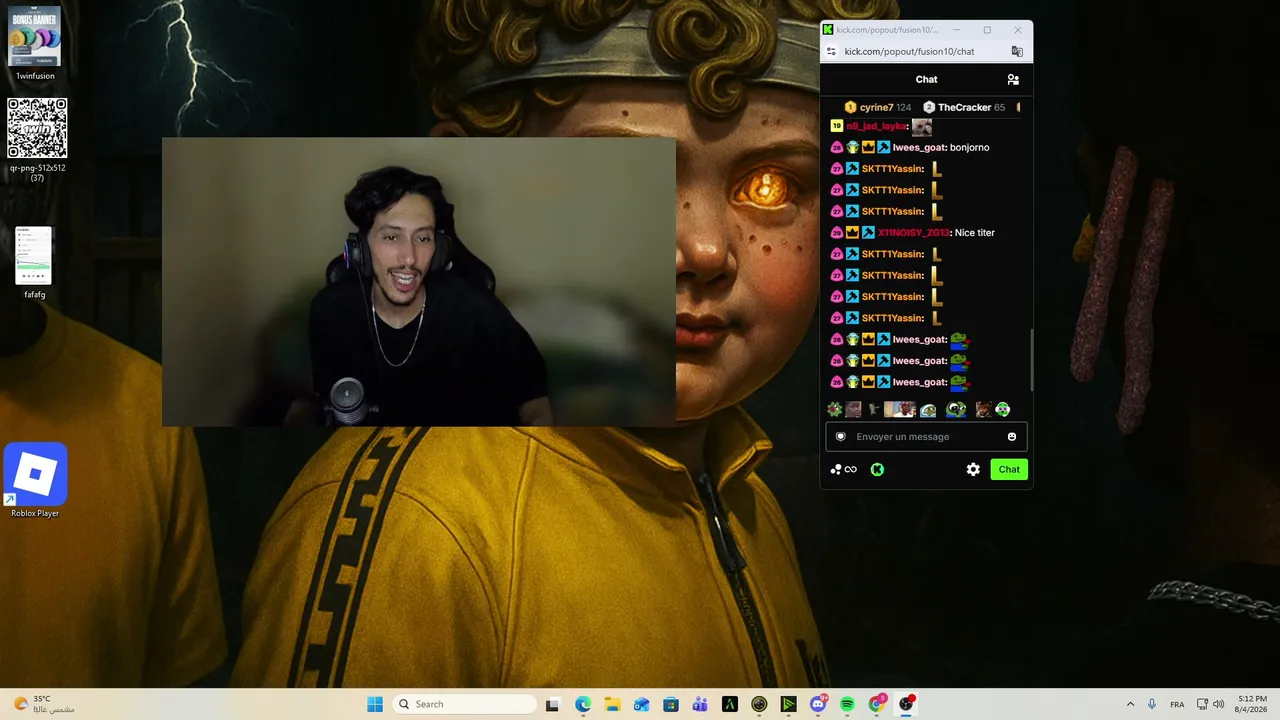Click the taskbar Search box
The height and width of the screenshot is (720, 1280).
[x=464, y=704]
